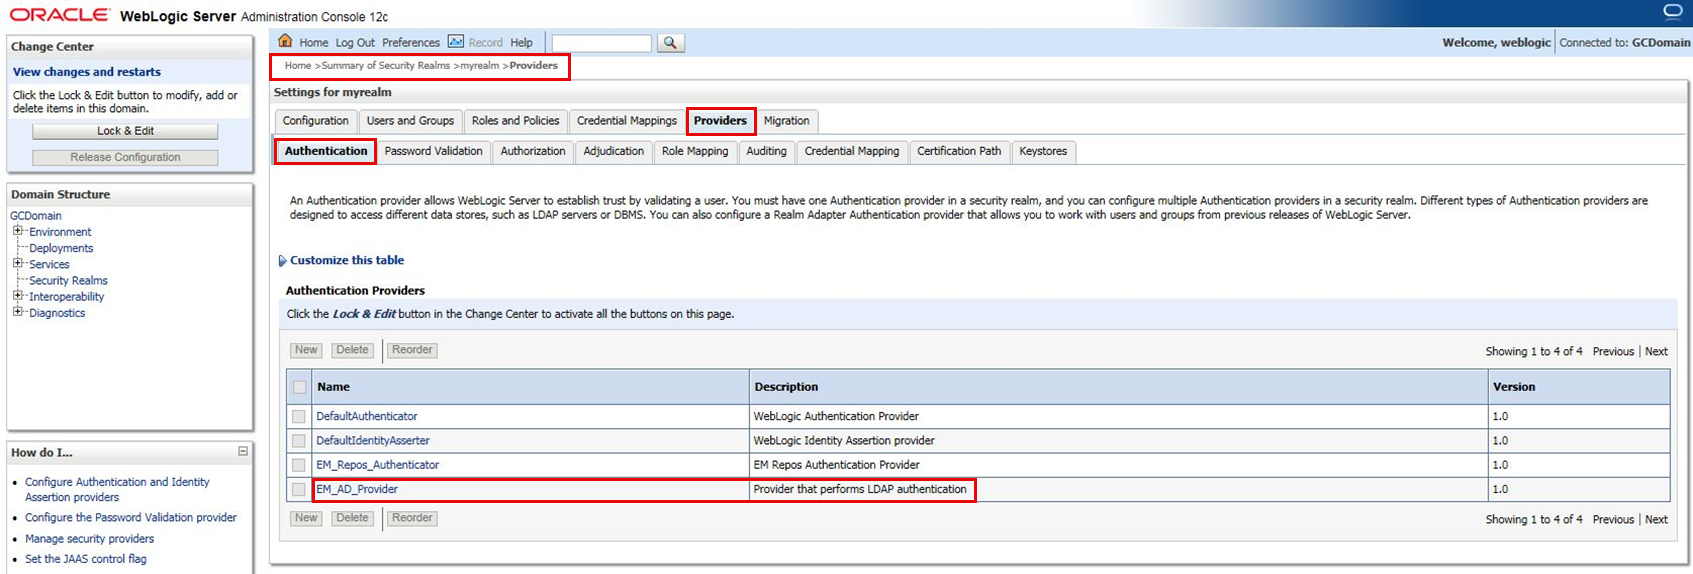Expand the Diagnostics tree node
1693x574 pixels.
click(17, 312)
